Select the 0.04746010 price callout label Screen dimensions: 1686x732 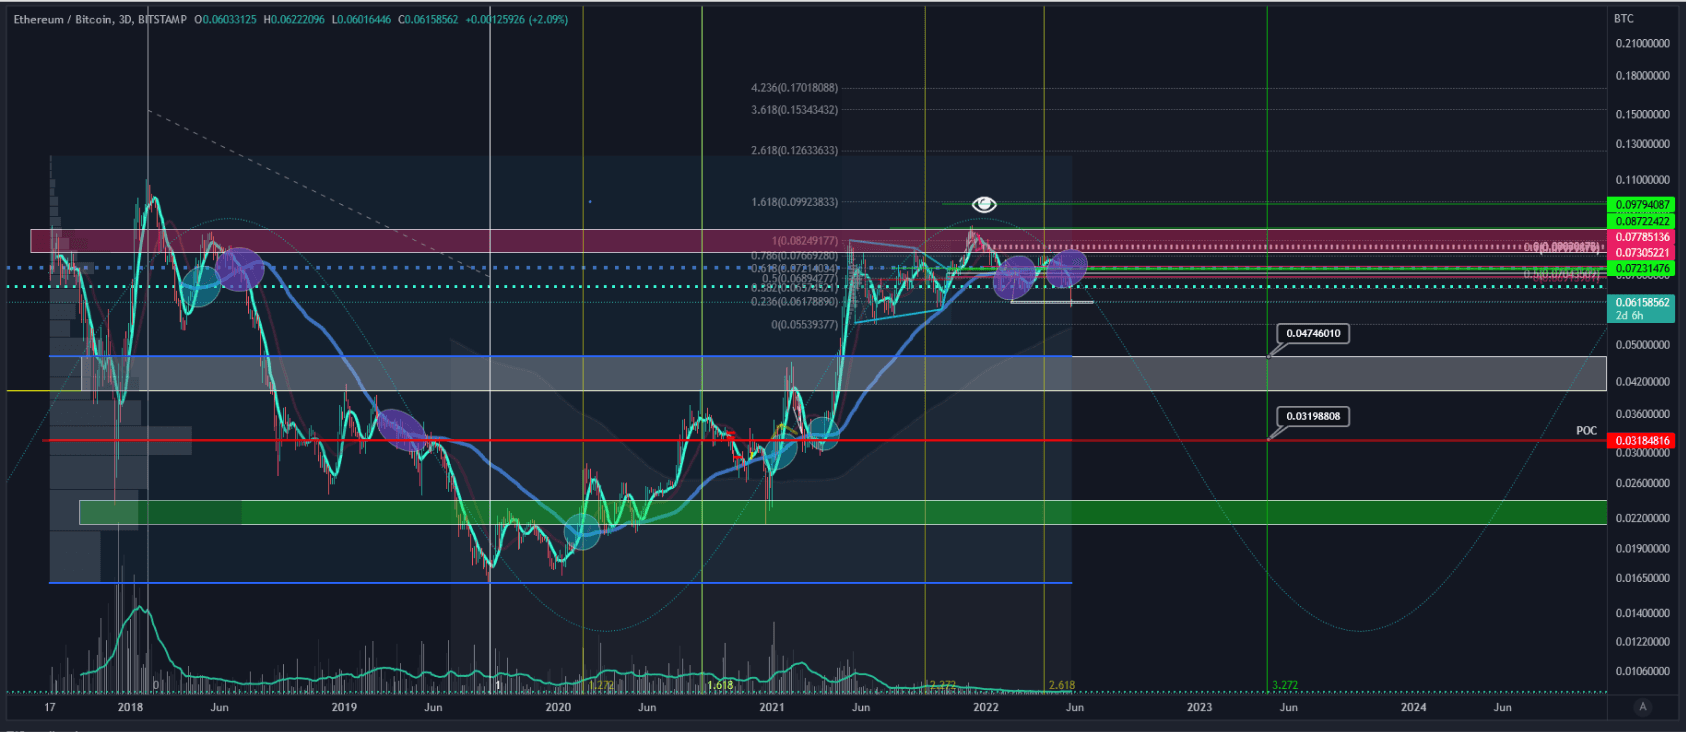click(1313, 333)
